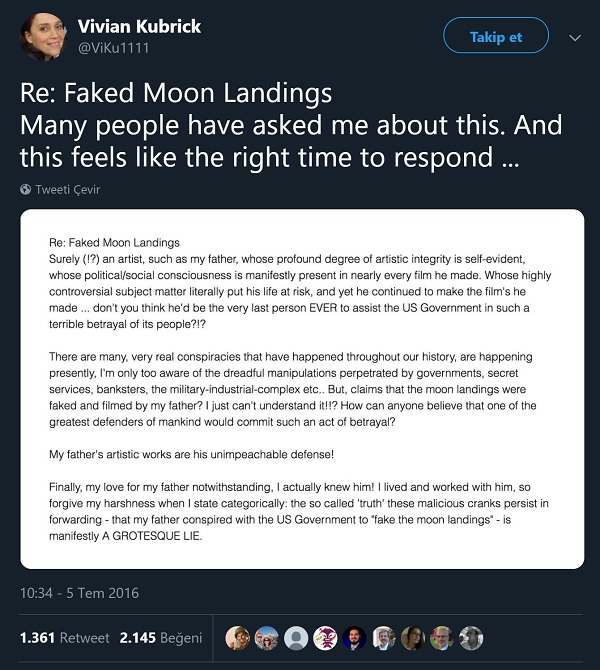
Task: Open the embedded Faked Moon Landings text image
Action: [x=302, y=388]
